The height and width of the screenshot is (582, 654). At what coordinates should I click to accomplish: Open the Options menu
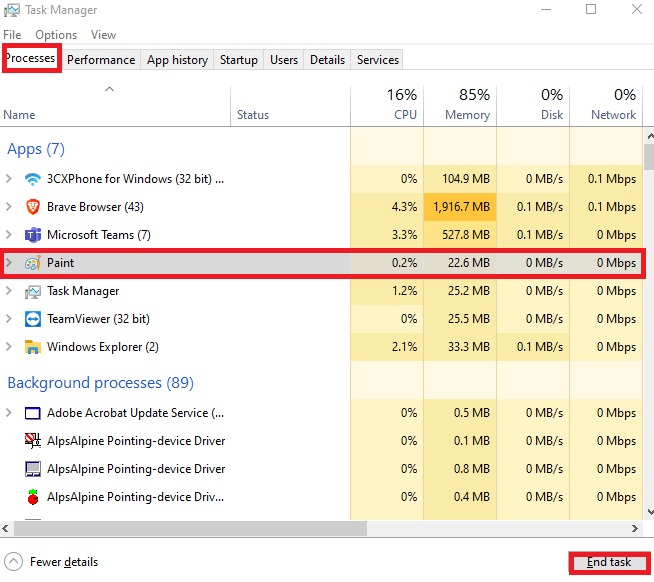point(56,35)
